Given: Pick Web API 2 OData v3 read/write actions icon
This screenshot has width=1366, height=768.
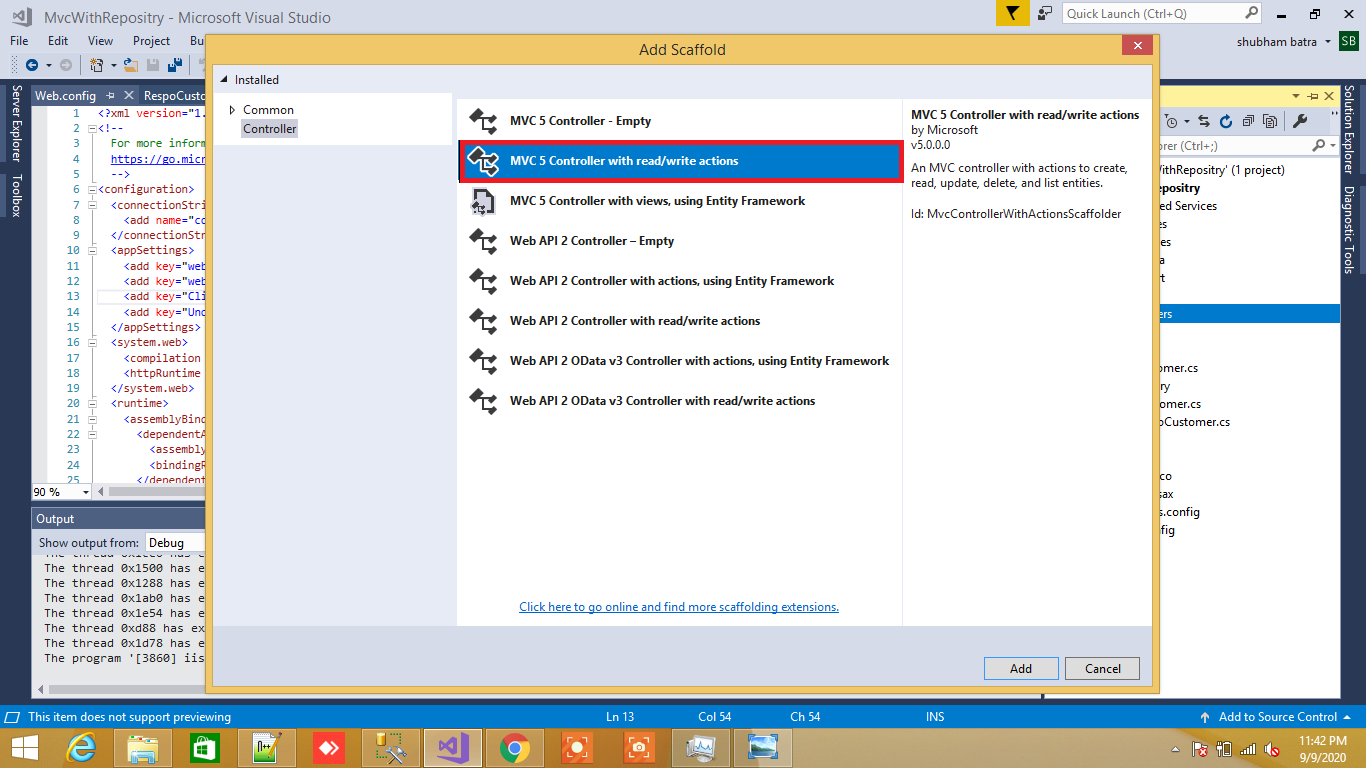Looking at the screenshot, I should tap(483, 401).
